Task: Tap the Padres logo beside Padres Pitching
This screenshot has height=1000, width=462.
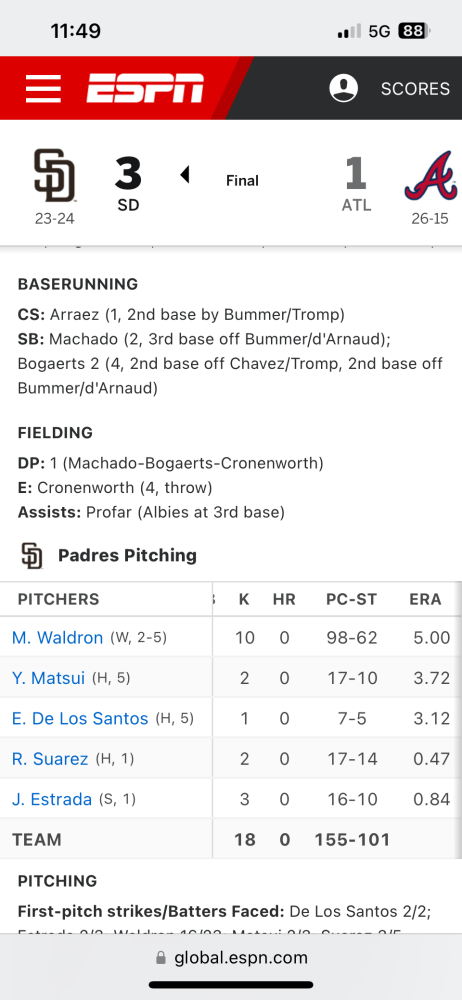Action: coord(32,555)
